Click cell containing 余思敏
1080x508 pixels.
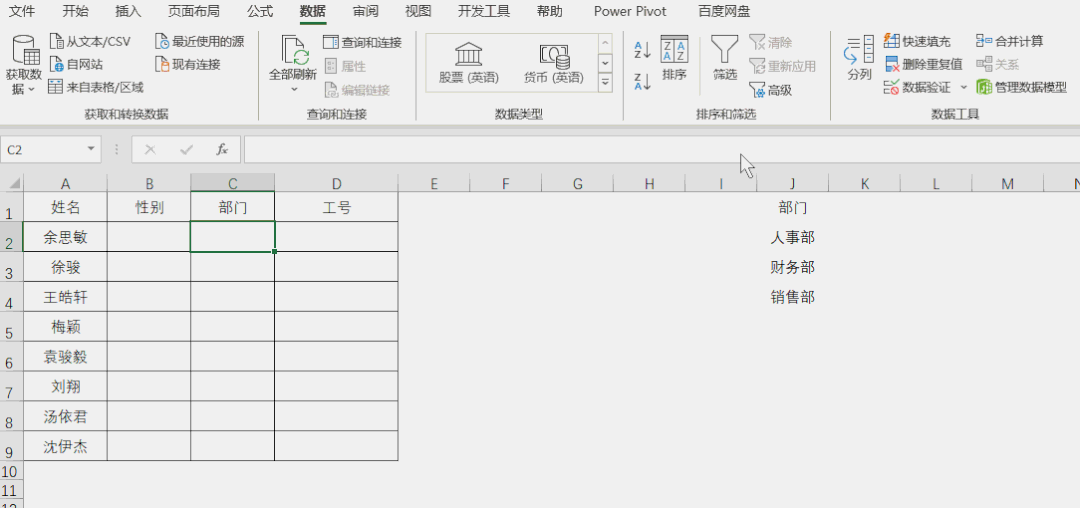pos(65,237)
